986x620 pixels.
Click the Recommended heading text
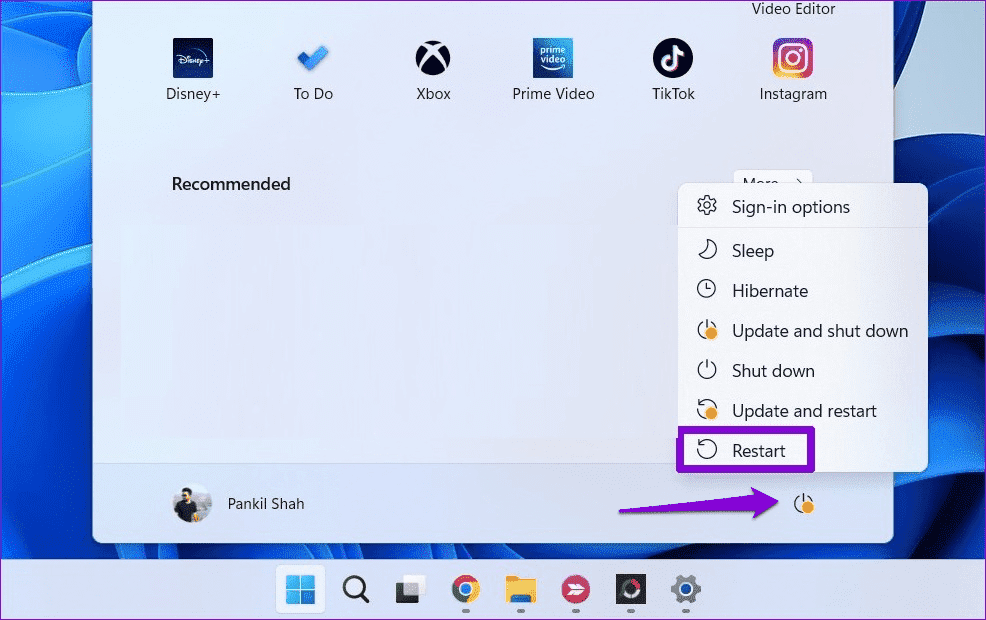[231, 184]
